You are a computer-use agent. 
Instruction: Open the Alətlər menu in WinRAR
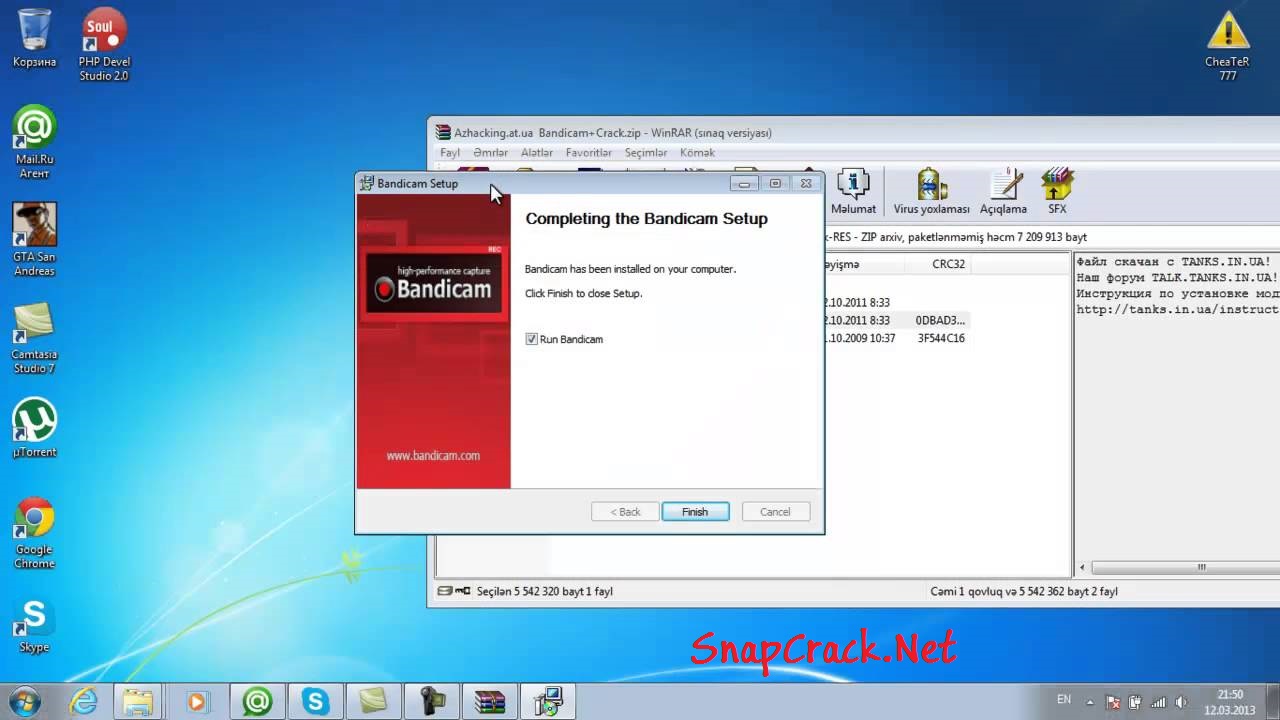537,153
